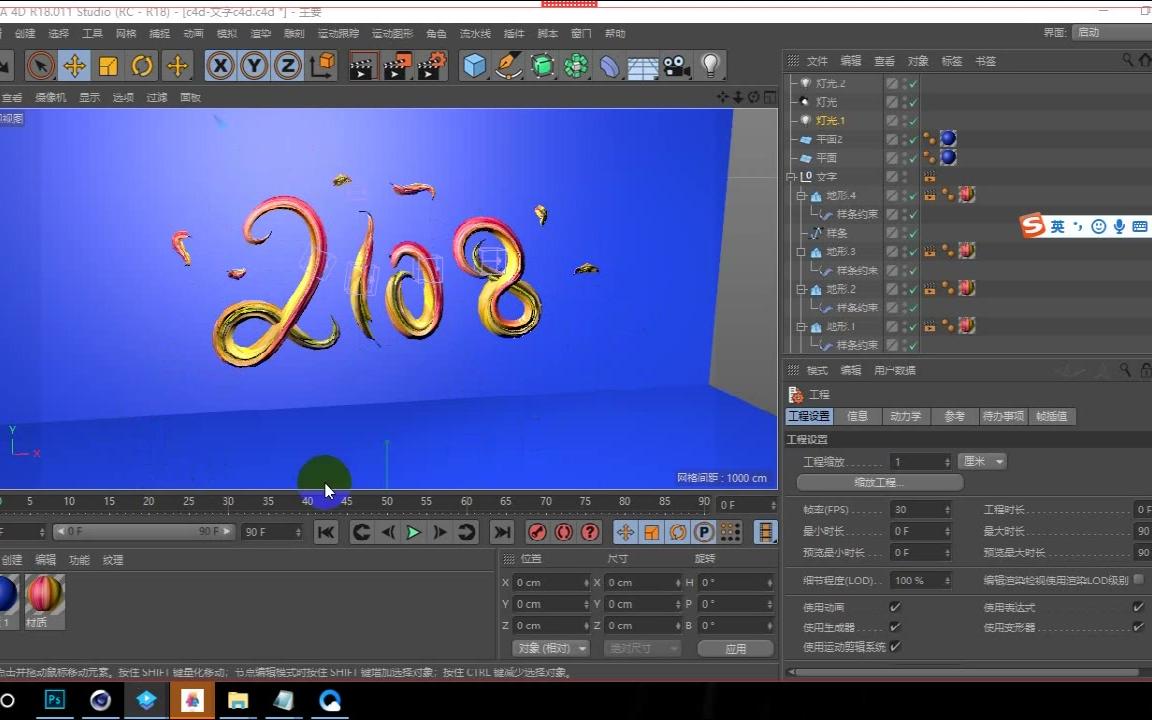Click the 缩放工程 button
This screenshot has height=720, width=1152.
pyautogui.click(x=878, y=482)
